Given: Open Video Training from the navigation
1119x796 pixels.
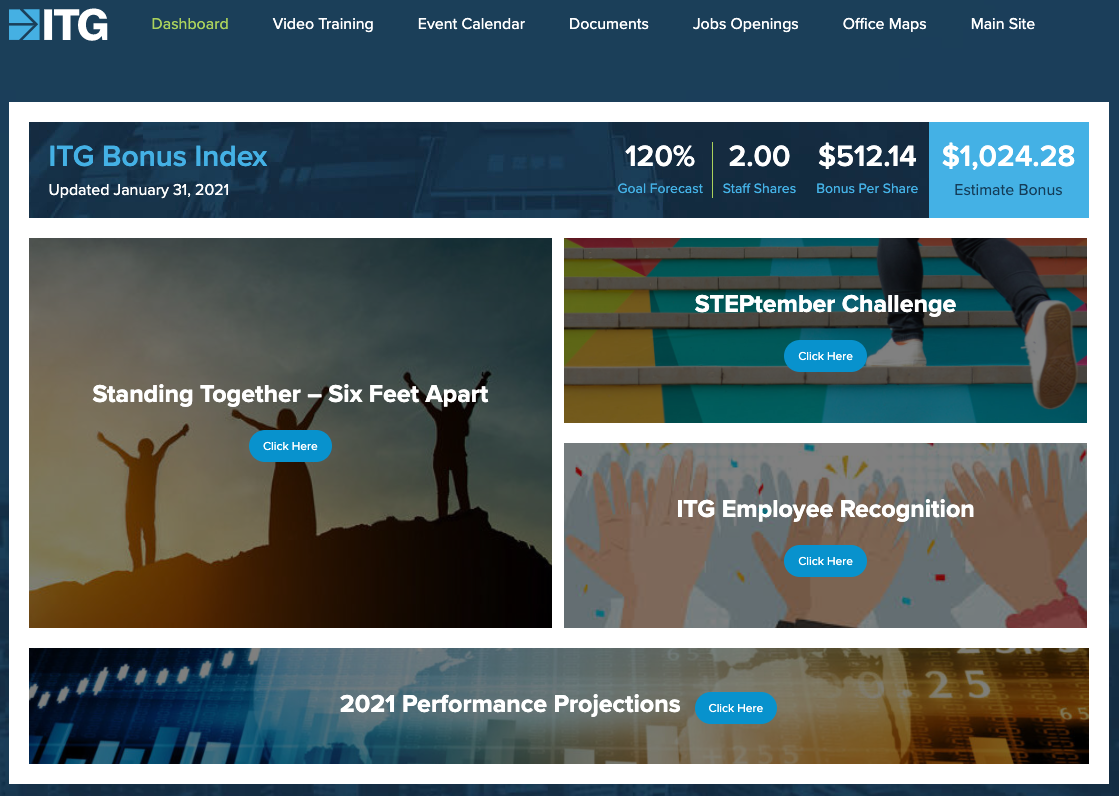Looking at the screenshot, I should click(x=323, y=24).
